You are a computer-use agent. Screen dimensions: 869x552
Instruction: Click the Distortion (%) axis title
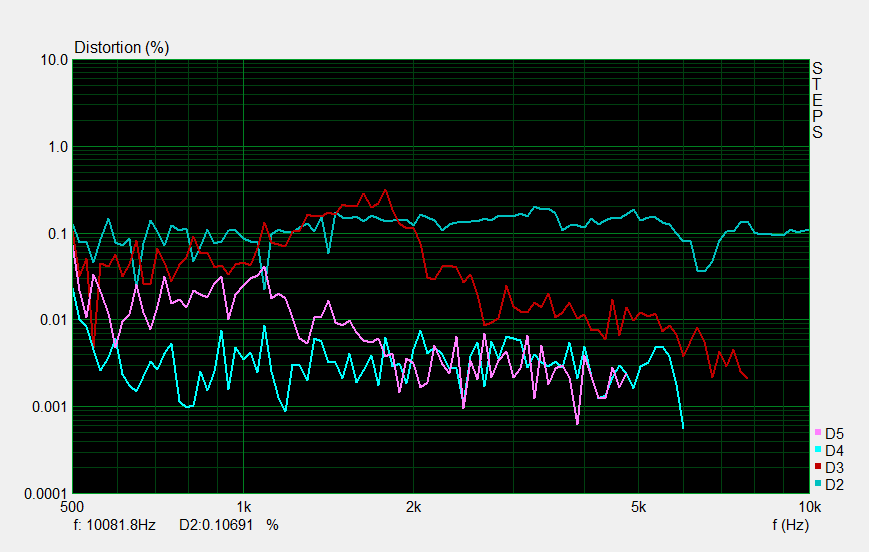121,48
